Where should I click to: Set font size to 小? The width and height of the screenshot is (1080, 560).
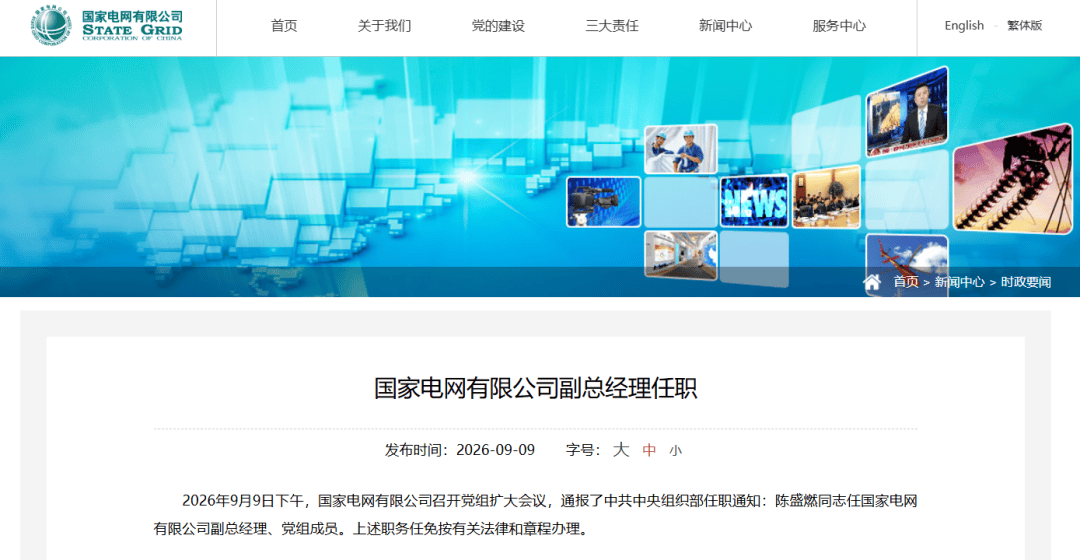coord(676,450)
